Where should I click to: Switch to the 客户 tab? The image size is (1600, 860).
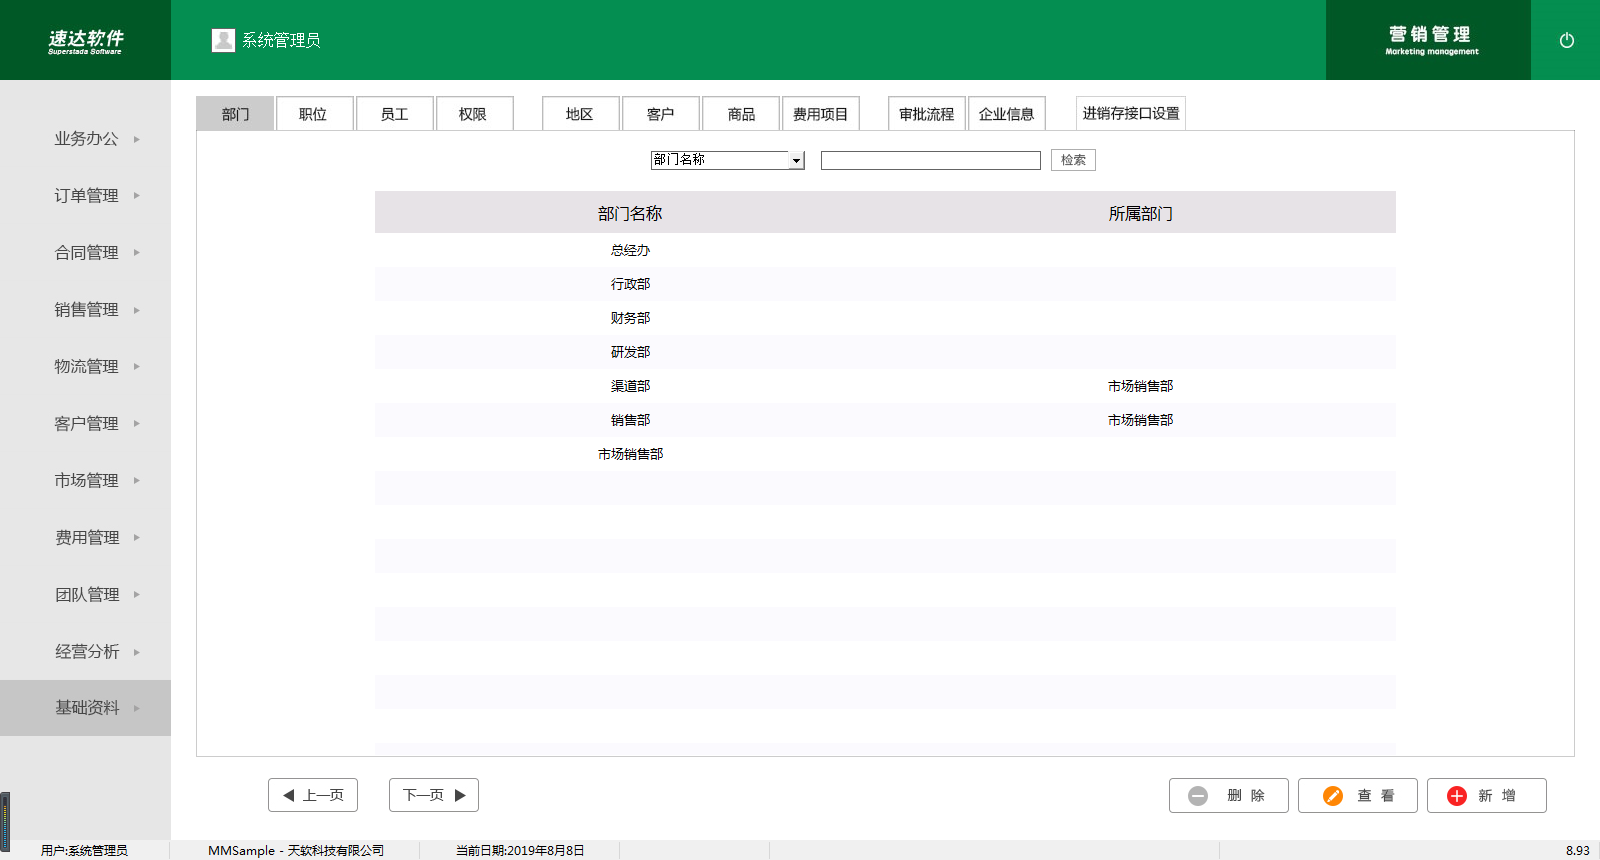[661, 114]
